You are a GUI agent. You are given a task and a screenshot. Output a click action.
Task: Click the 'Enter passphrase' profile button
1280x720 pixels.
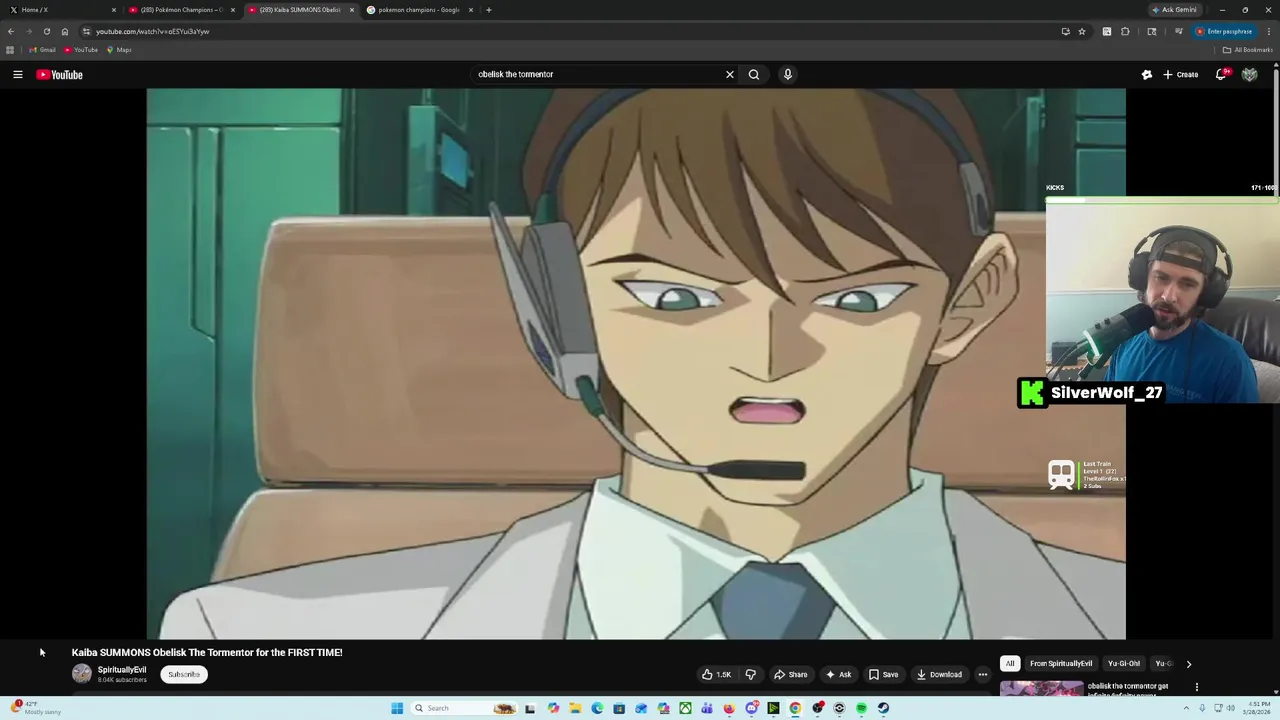[x=1223, y=31]
